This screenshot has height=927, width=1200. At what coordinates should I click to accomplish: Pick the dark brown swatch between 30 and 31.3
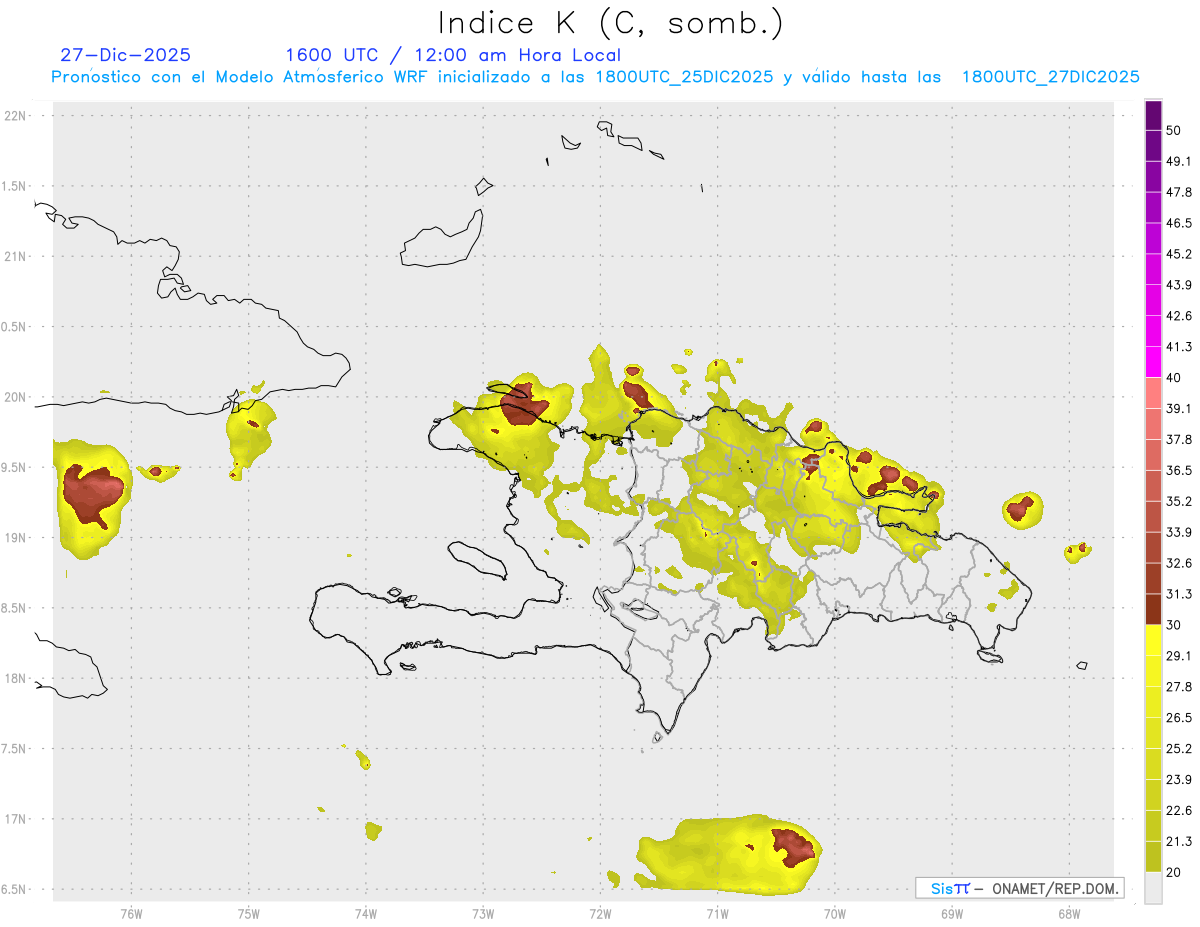point(1153,609)
